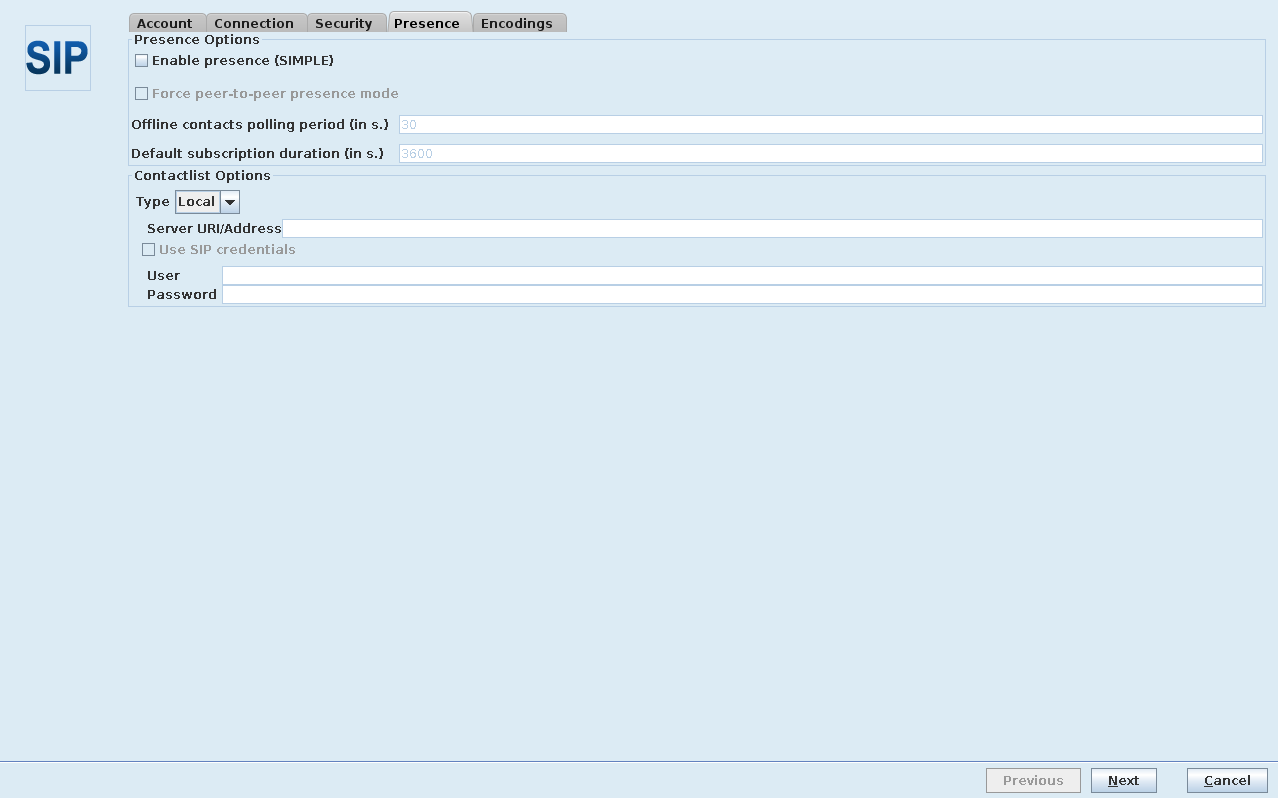Viewport: 1278px width, 798px height.
Task: Switch to the Account tab
Action: click(x=165, y=23)
